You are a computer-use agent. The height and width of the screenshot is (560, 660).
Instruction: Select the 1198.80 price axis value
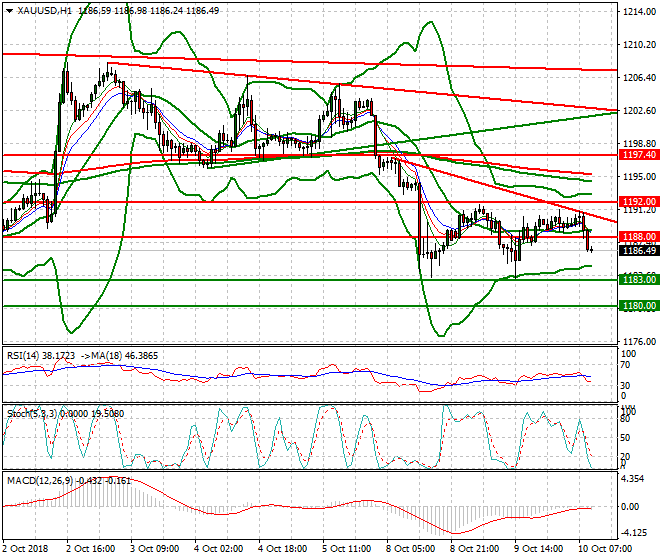[x=639, y=144]
